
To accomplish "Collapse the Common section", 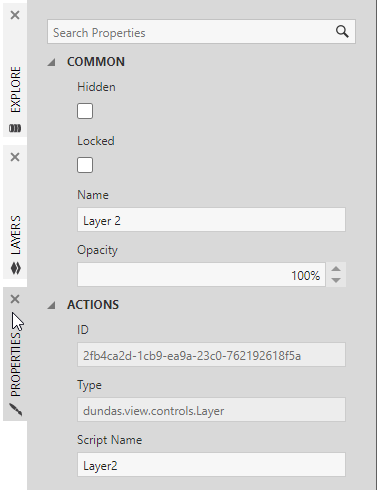I will click(x=51, y=62).
